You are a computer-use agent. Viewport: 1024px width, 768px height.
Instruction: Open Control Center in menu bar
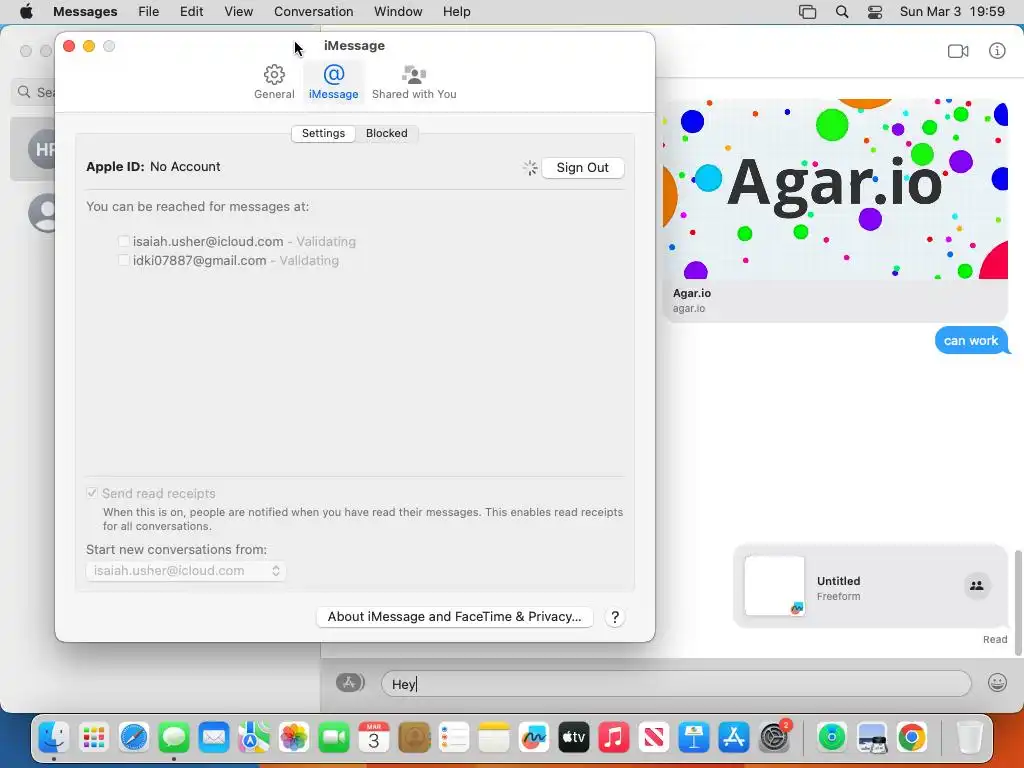pos(874,12)
